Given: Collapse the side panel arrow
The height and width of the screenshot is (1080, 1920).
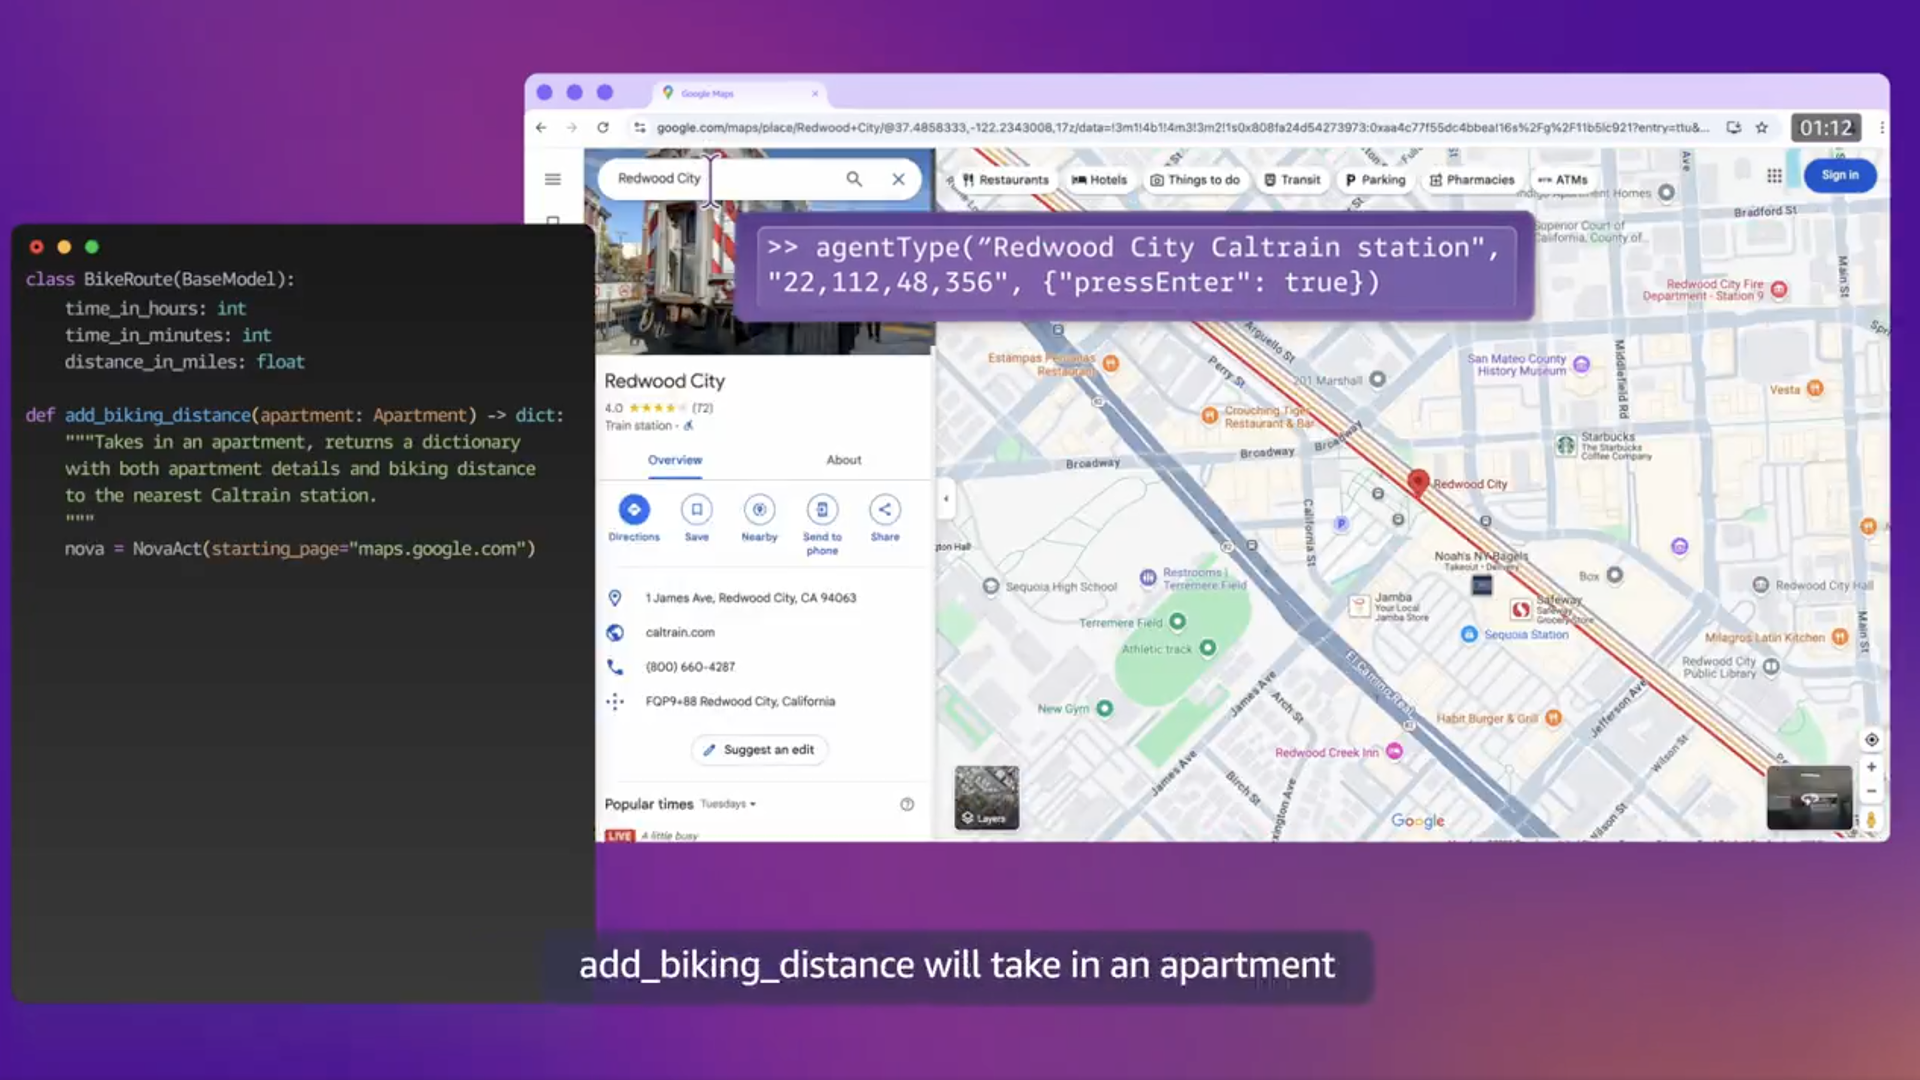Looking at the screenshot, I should [x=946, y=498].
